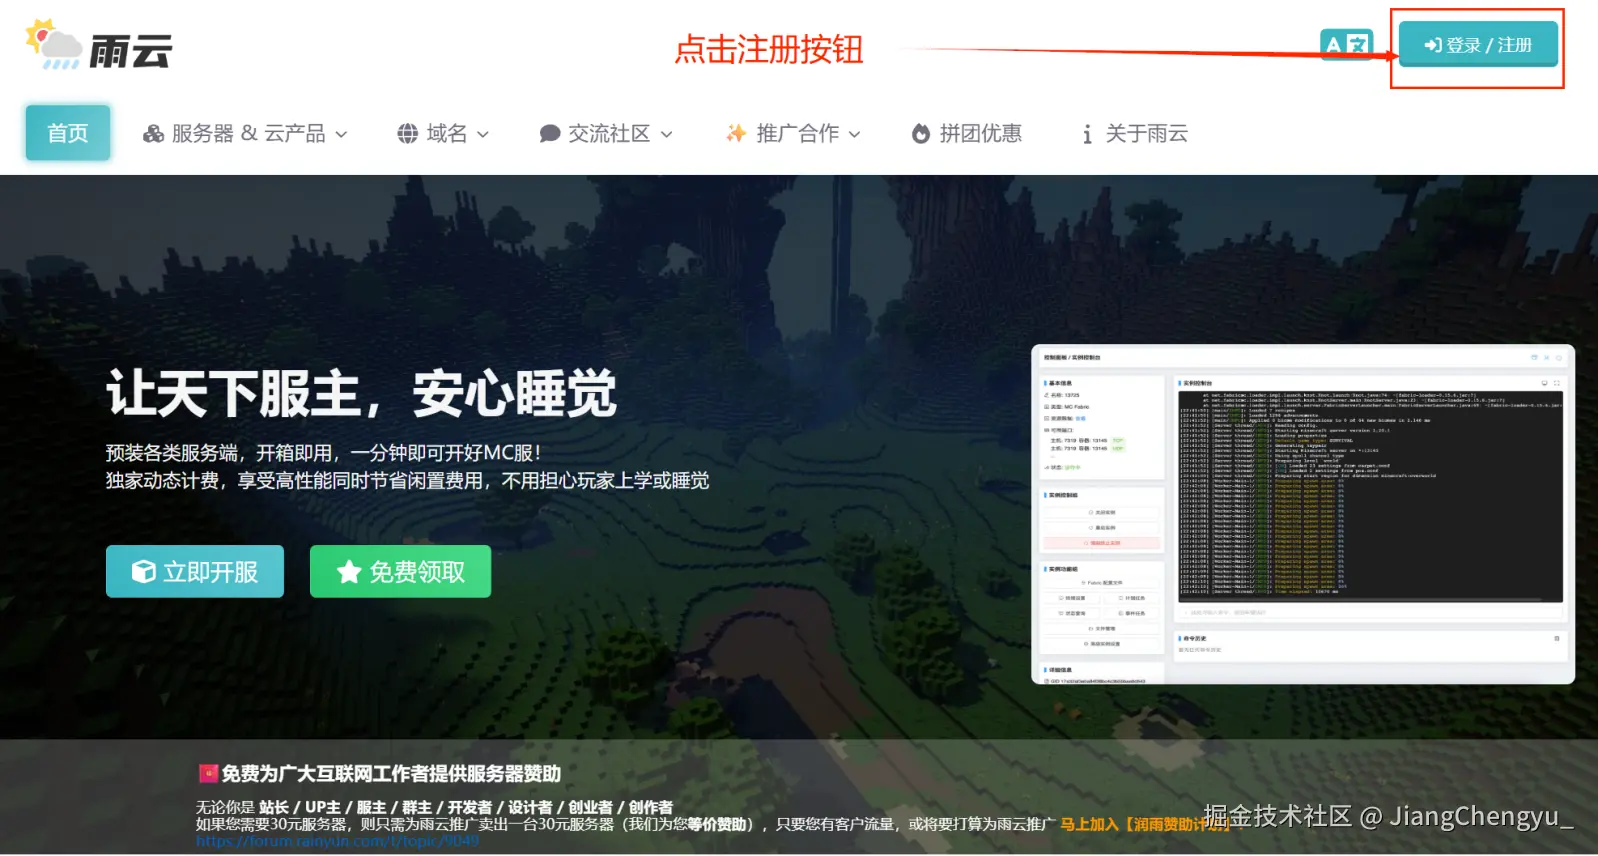Open the 关于雨云 page

tap(1134, 133)
